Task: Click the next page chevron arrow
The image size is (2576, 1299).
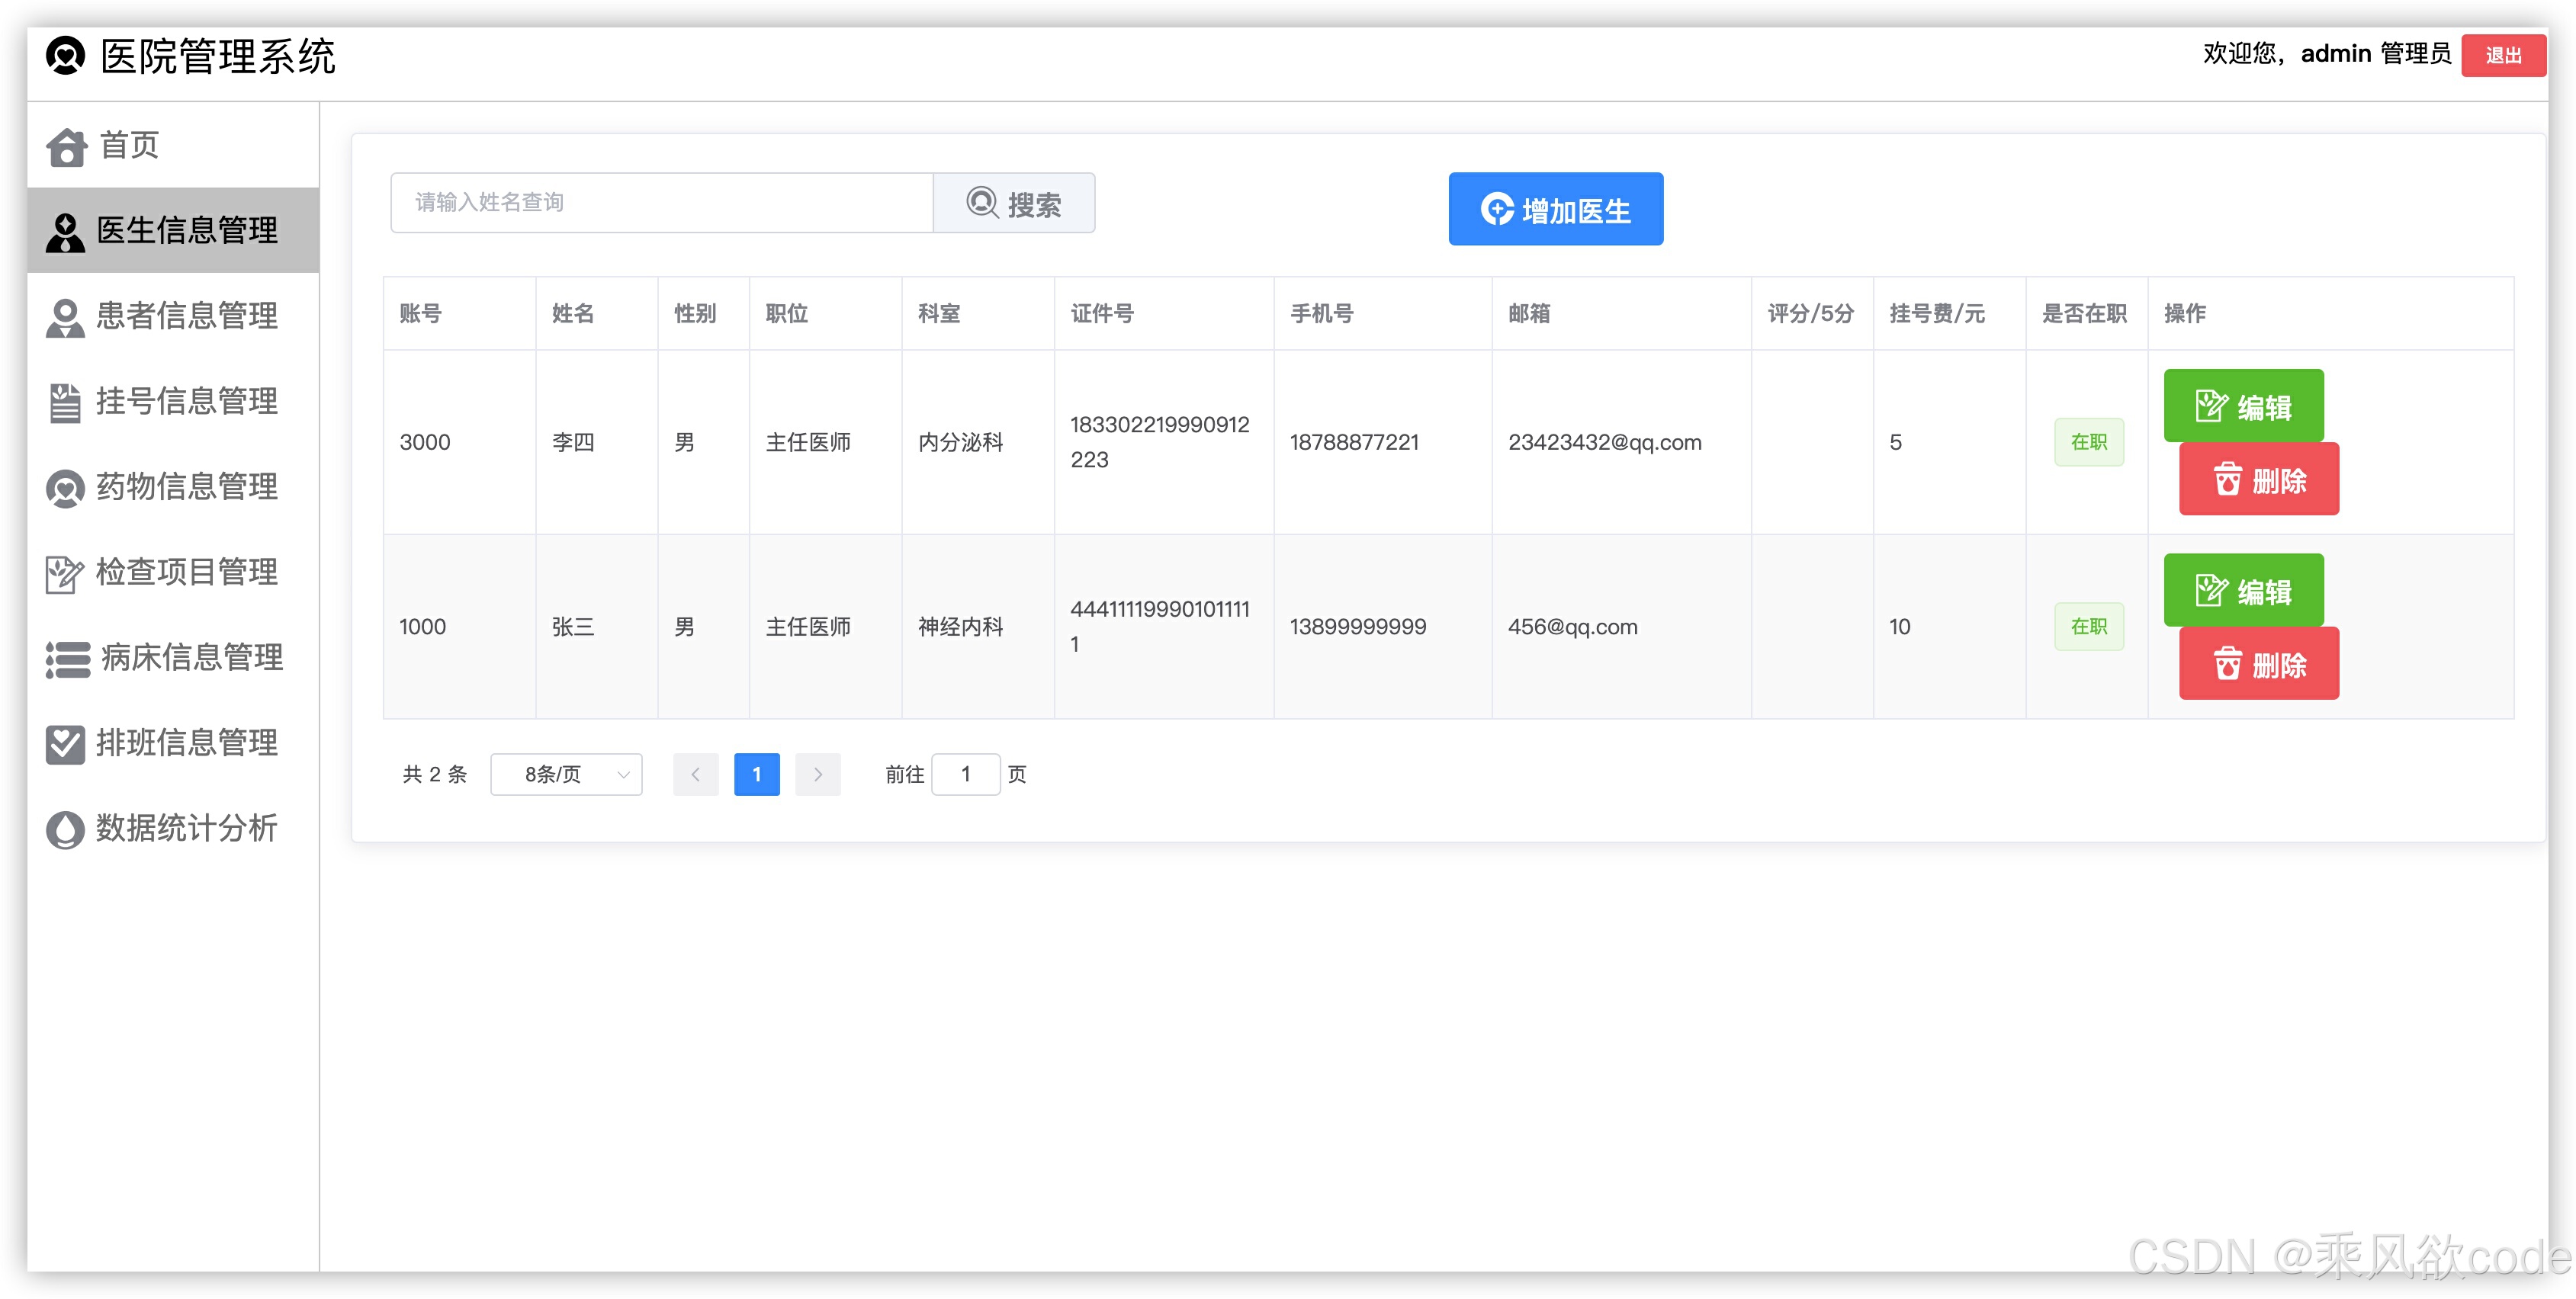Action: click(818, 773)
